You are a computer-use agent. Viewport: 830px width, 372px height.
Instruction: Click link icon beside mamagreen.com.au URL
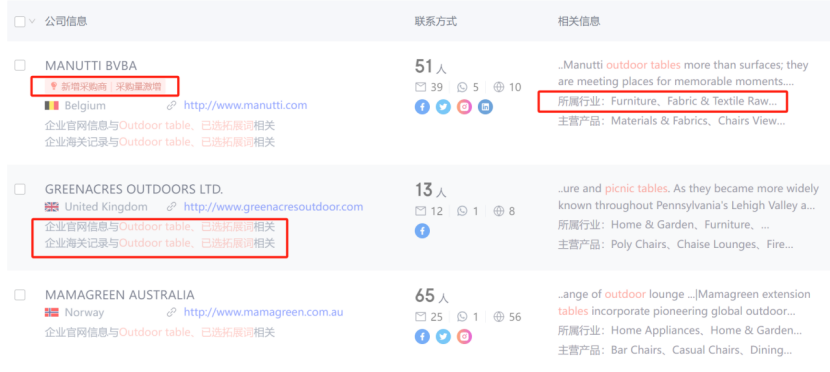(x=172, y=312)
